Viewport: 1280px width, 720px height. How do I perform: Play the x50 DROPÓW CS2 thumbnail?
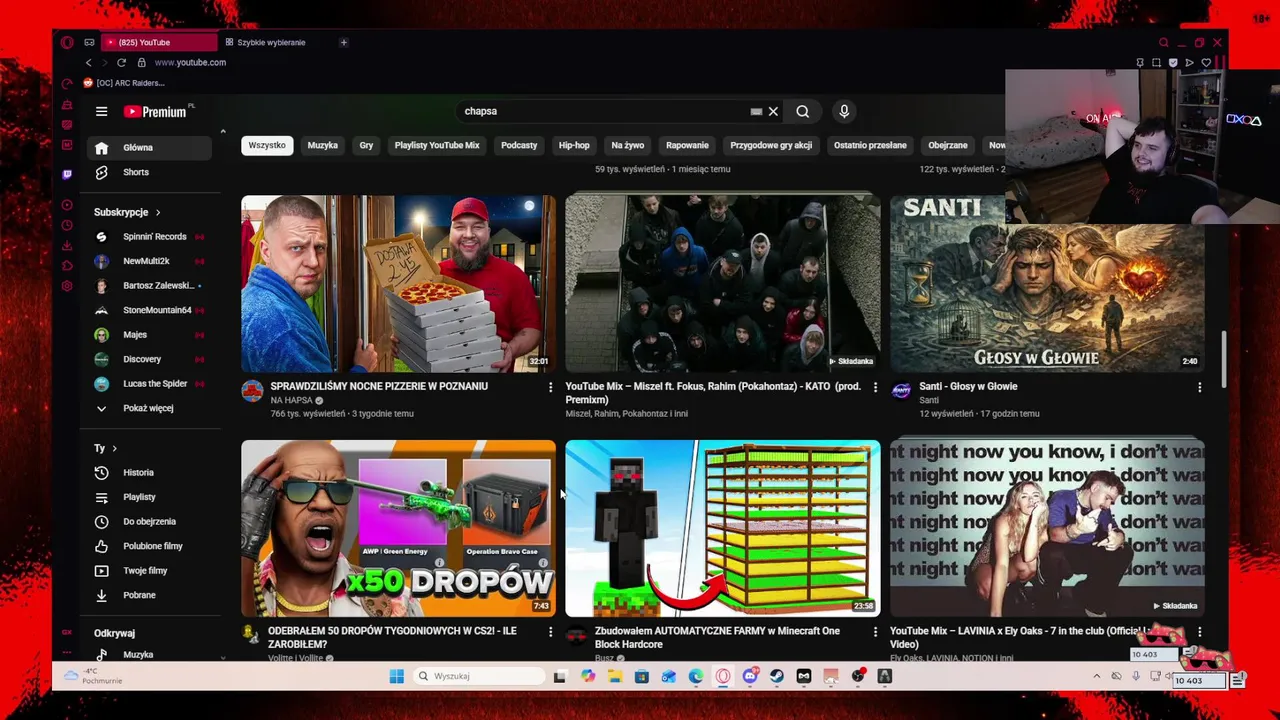(x=398, y=528)
